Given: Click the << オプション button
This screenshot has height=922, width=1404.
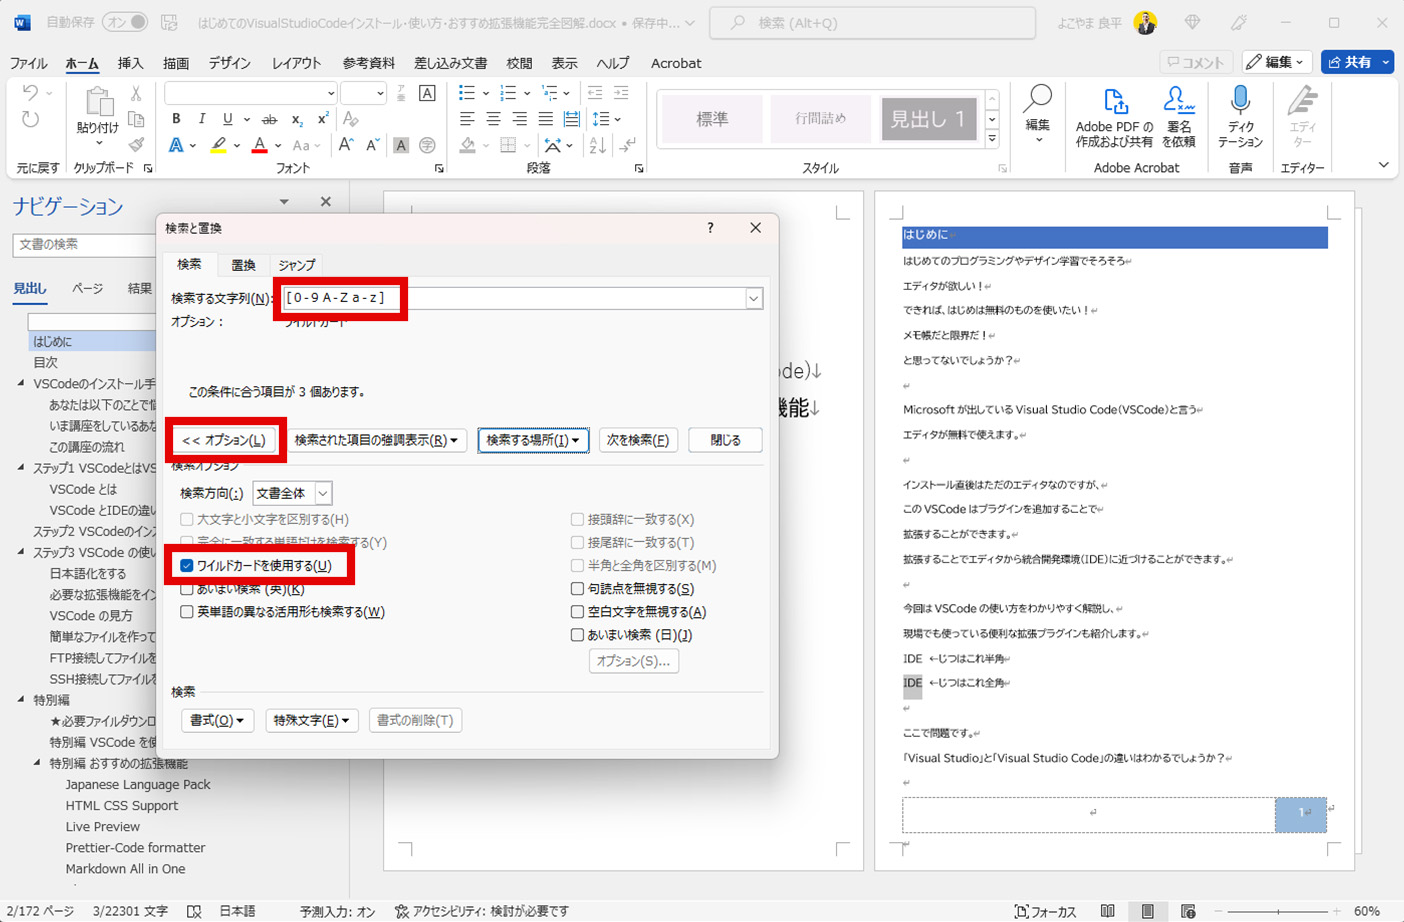Looking at the screenshot, I should tap(224, 440).
